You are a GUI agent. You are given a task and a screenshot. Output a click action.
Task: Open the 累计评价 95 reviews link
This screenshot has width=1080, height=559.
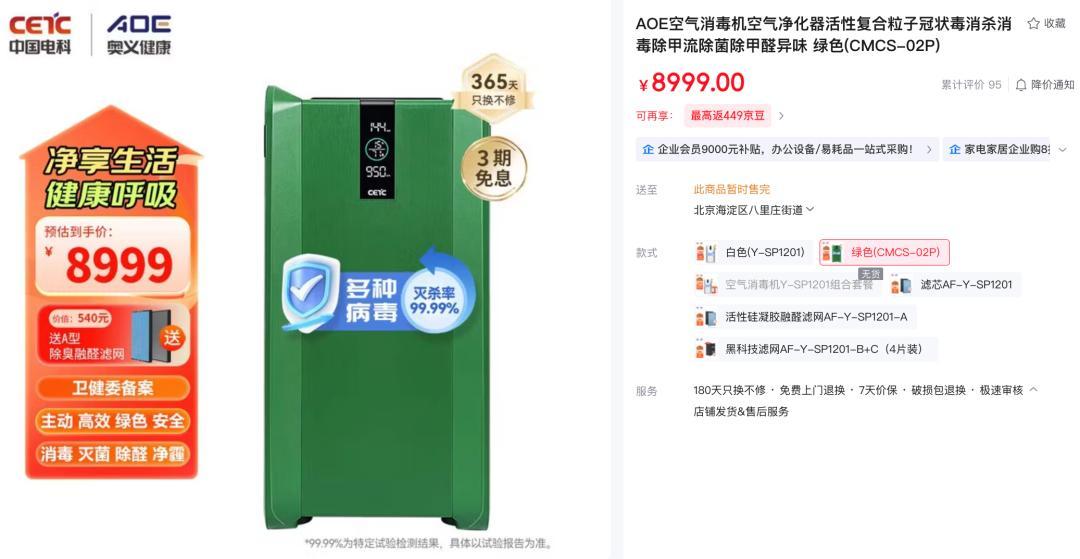coord(971,85)
